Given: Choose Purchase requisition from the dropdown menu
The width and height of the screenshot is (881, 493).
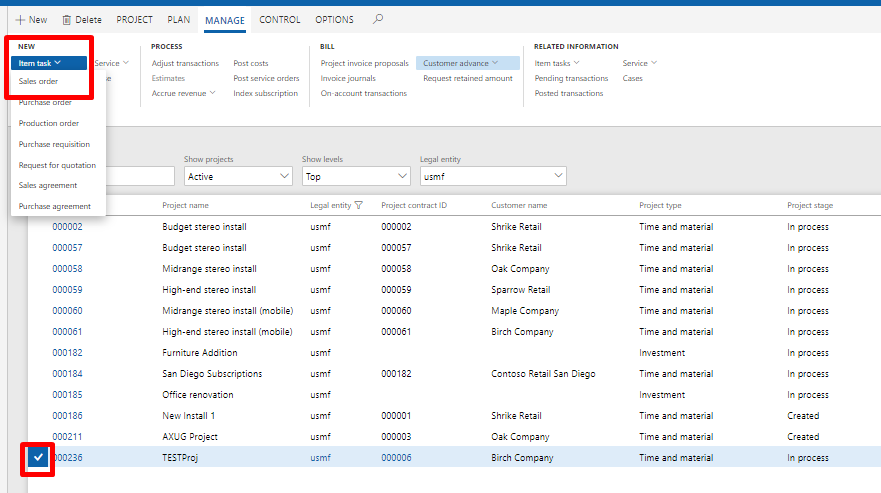Looking at the screenshot, I should (x=54, y=144).
